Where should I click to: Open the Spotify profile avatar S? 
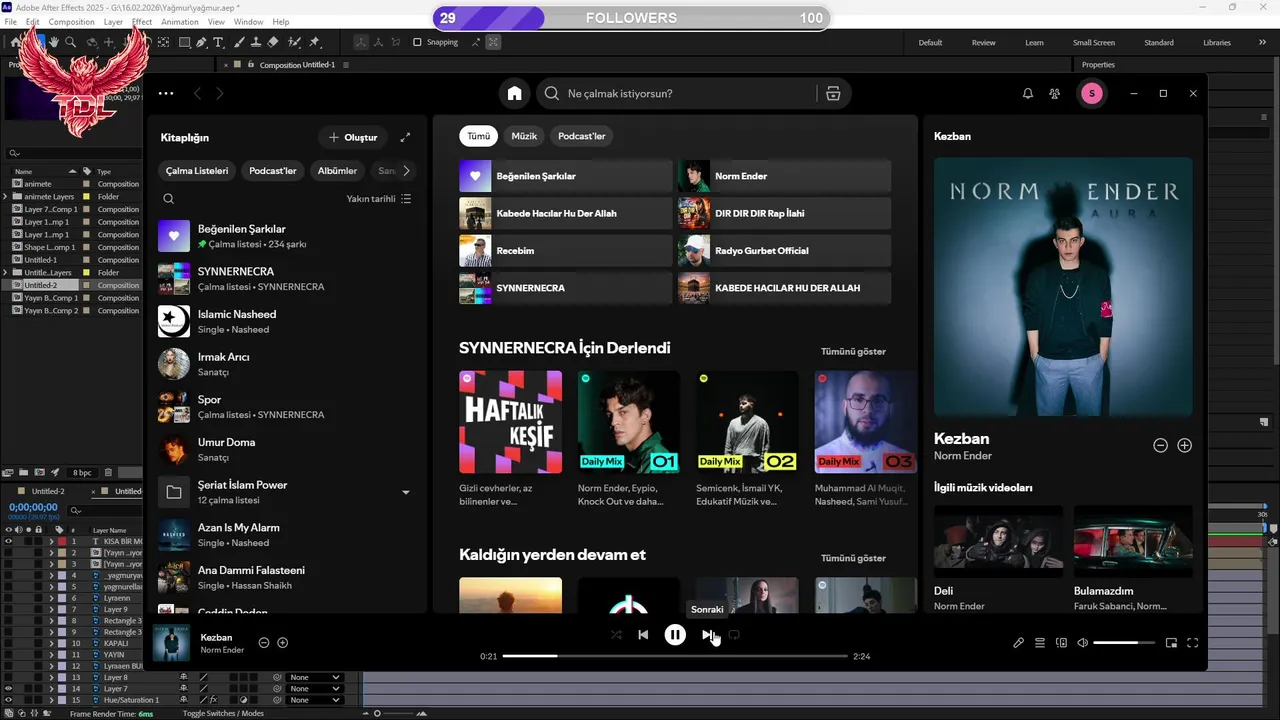click(1091, 93)
